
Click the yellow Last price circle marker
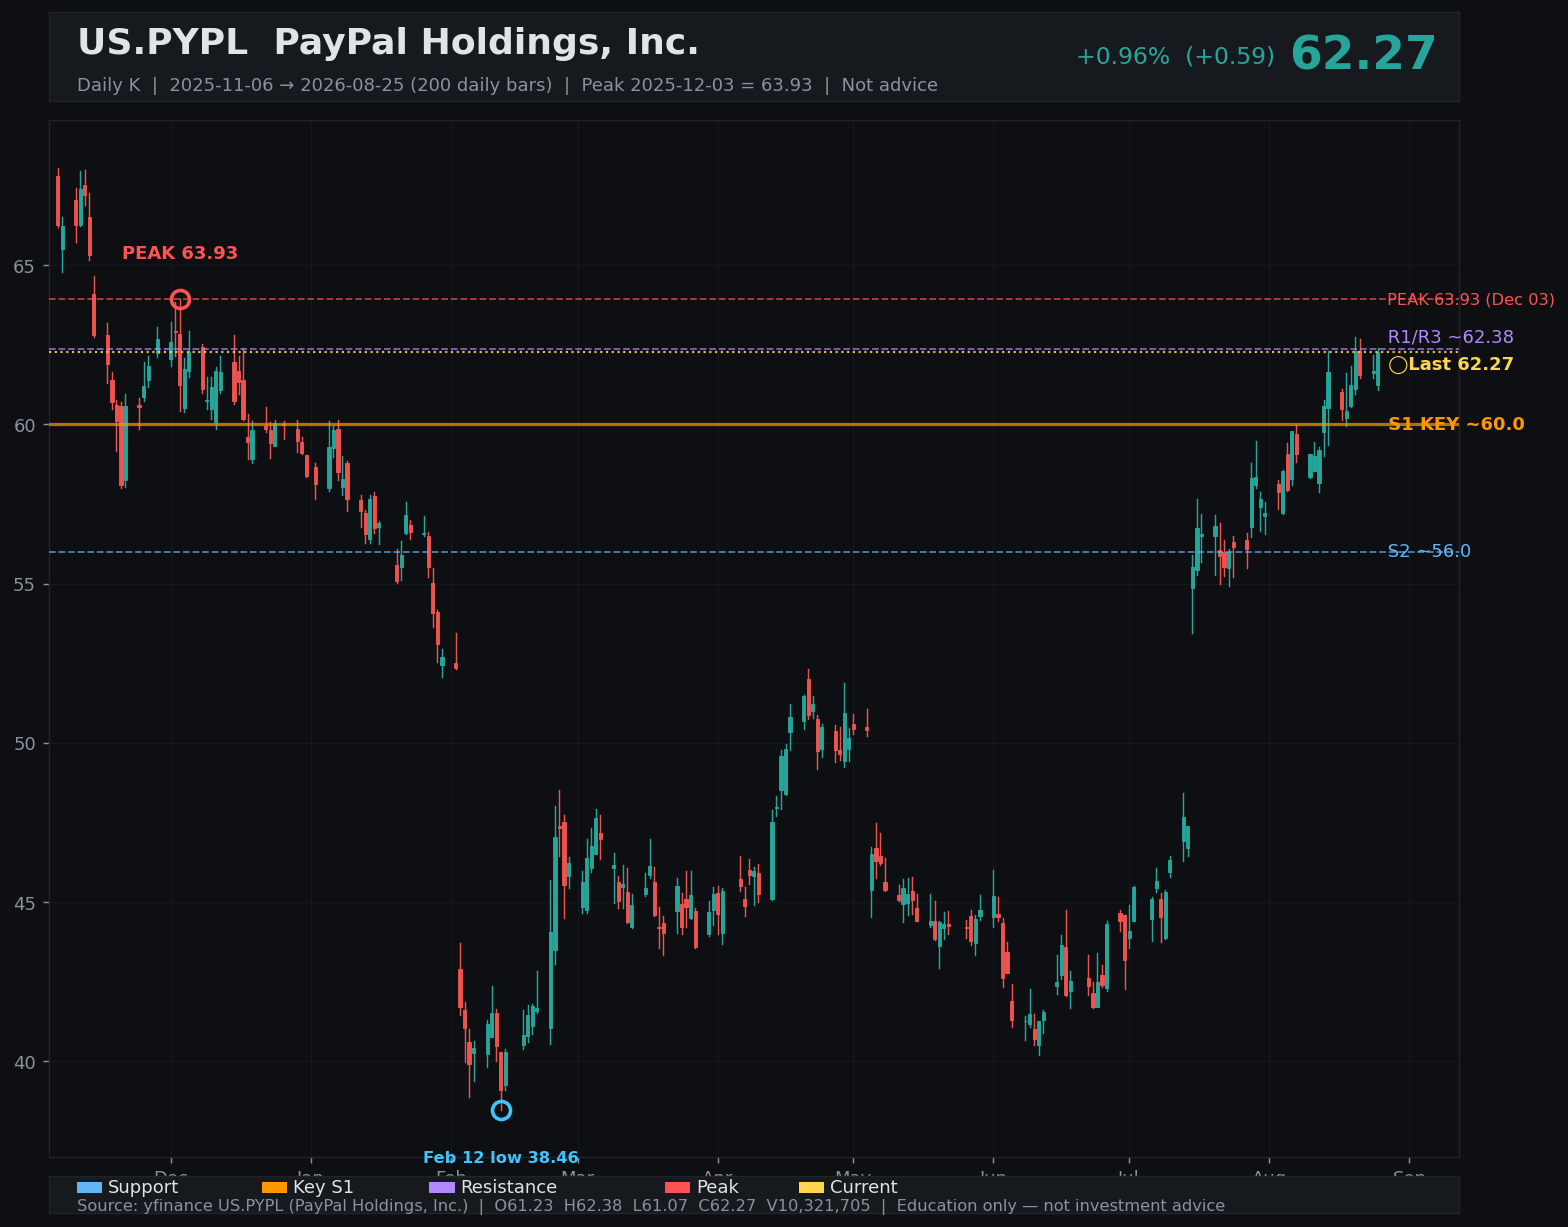click(1398, 365)
